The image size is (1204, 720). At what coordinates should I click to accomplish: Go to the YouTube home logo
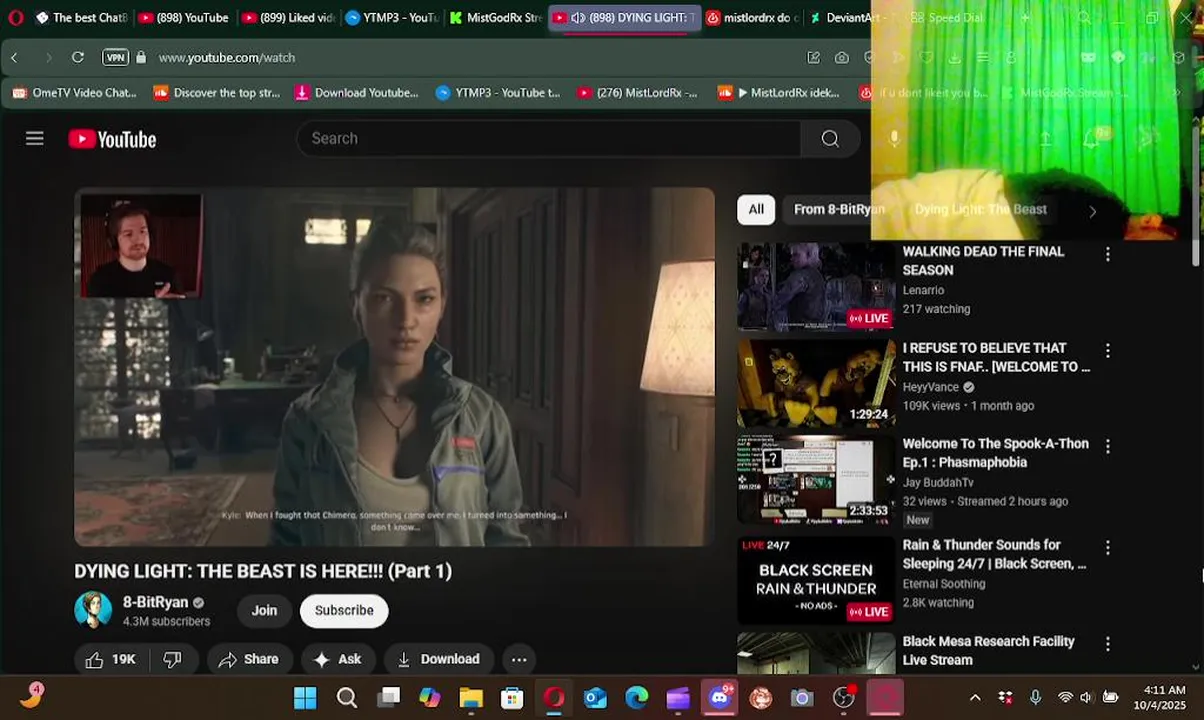(x=112, y=139)
